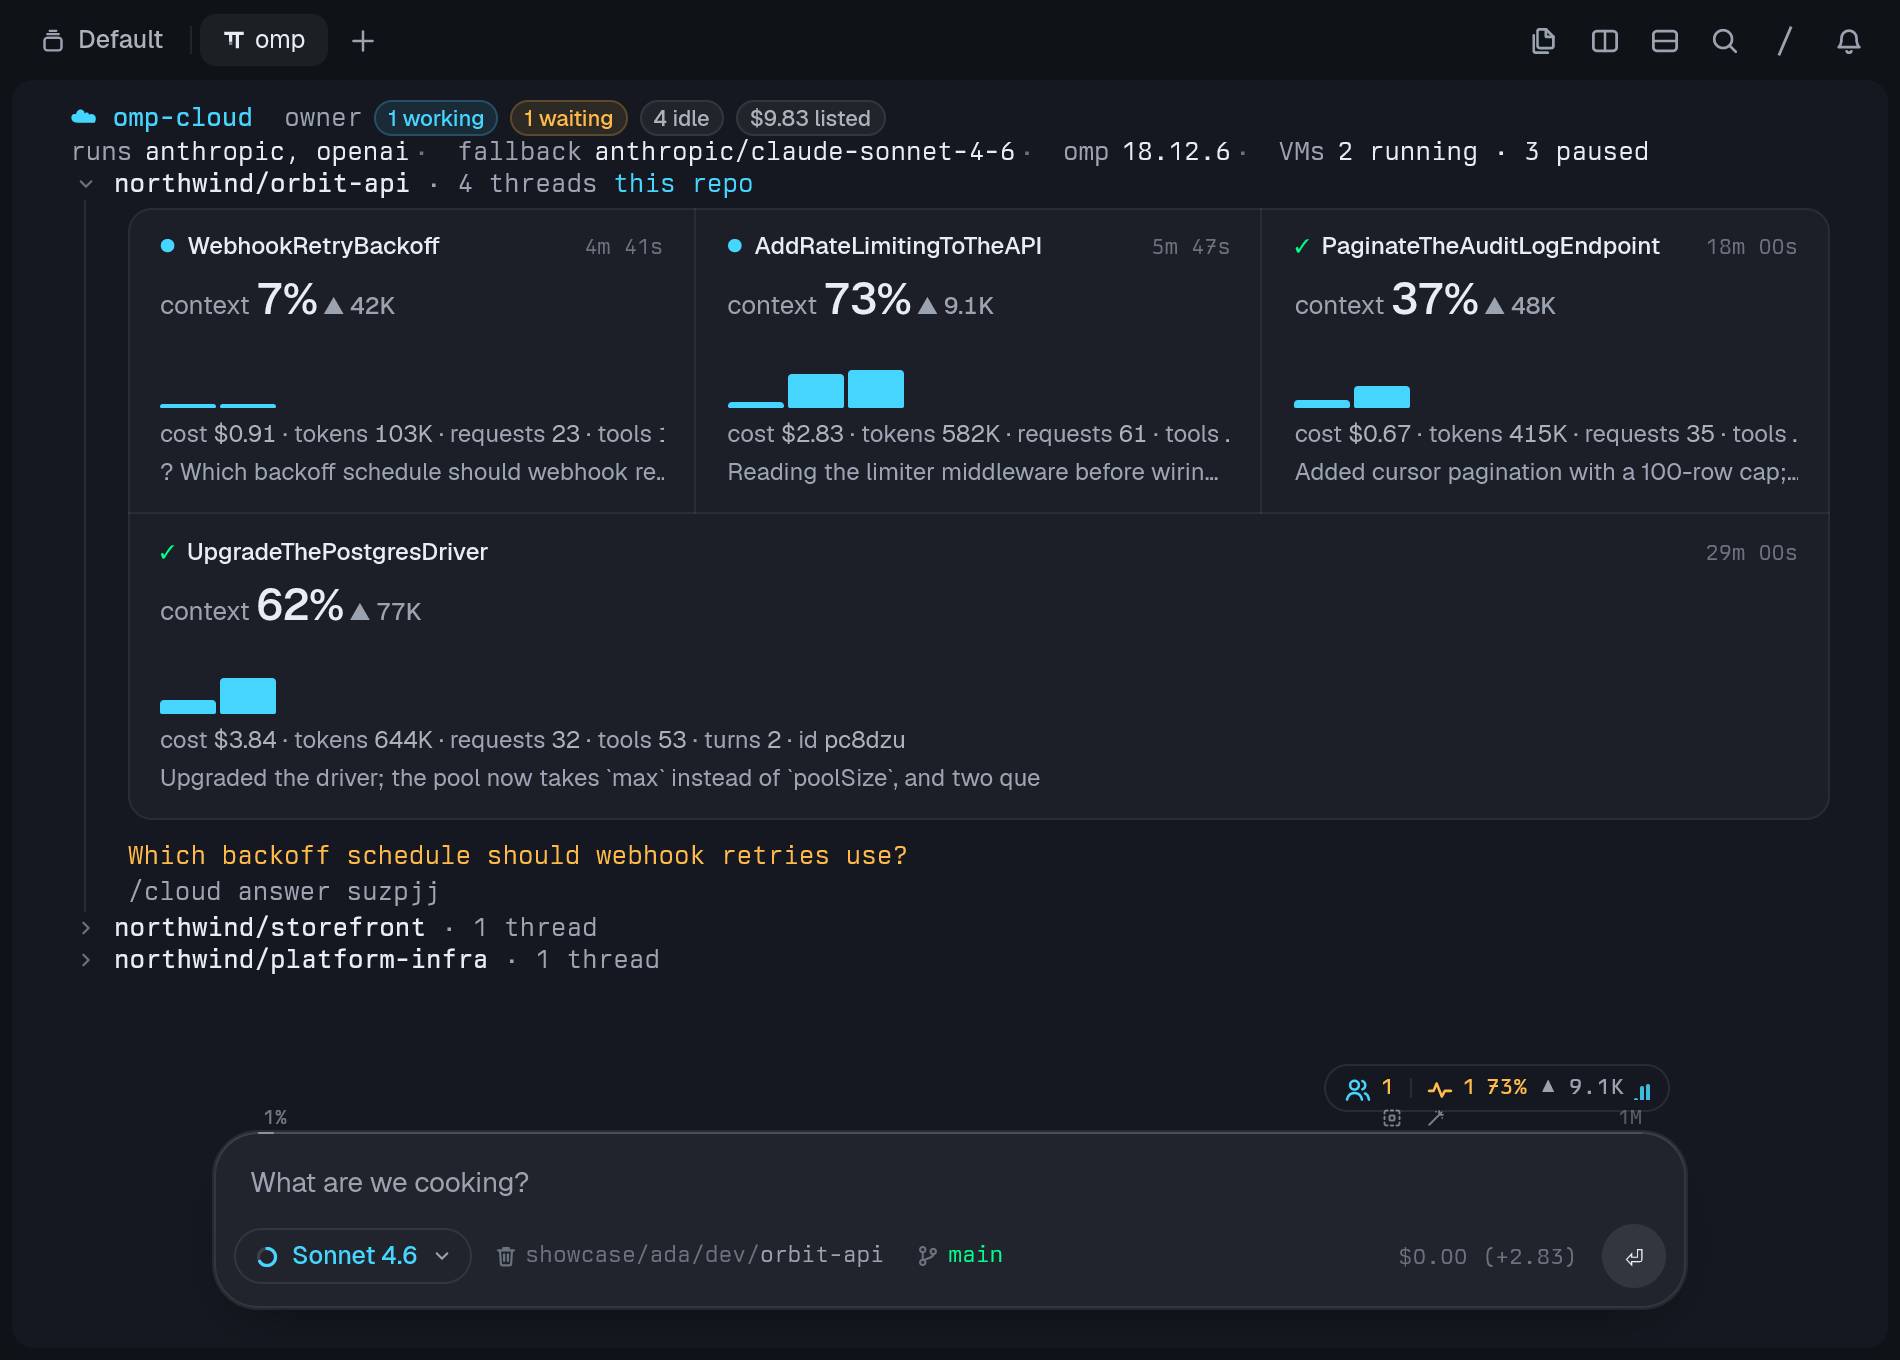The height and width of the screenshot is (1360, 1900).
Task: Click the screenshot capture icon above prompt
Action: click(1392, 1118)
